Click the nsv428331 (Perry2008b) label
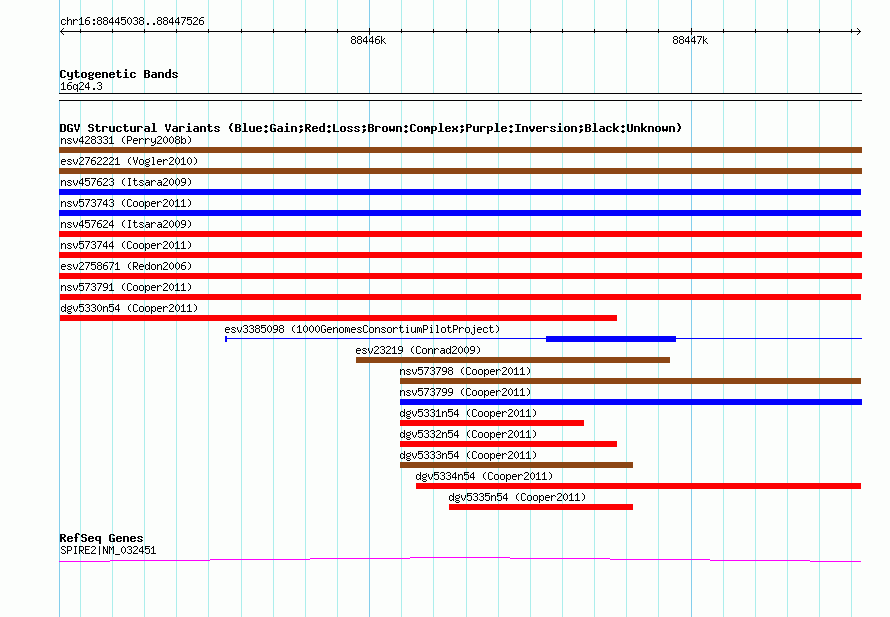Screen dimensions: 890x617 [126, 140]
